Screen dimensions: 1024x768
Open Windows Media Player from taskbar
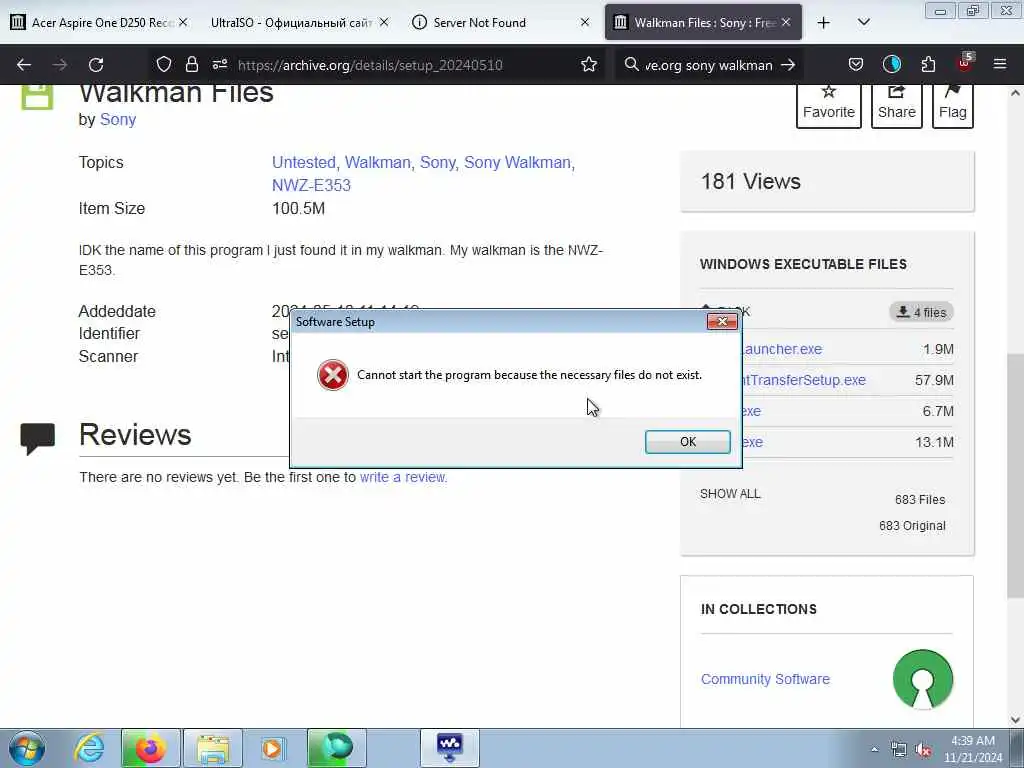(x=272, y=748)
